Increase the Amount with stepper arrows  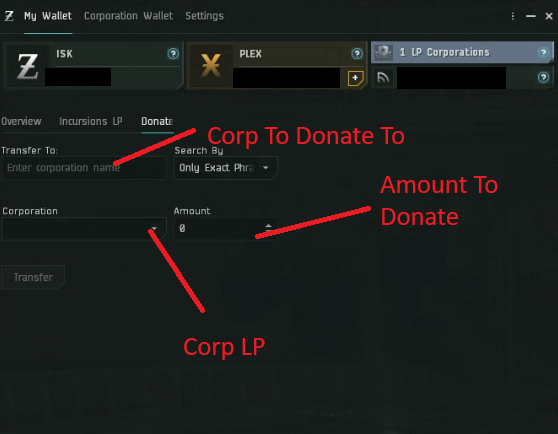point(268,225)
